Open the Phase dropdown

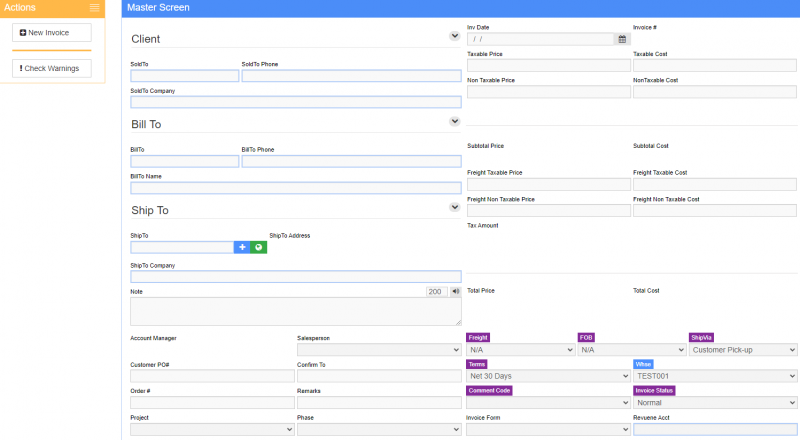tap(379, 429)
